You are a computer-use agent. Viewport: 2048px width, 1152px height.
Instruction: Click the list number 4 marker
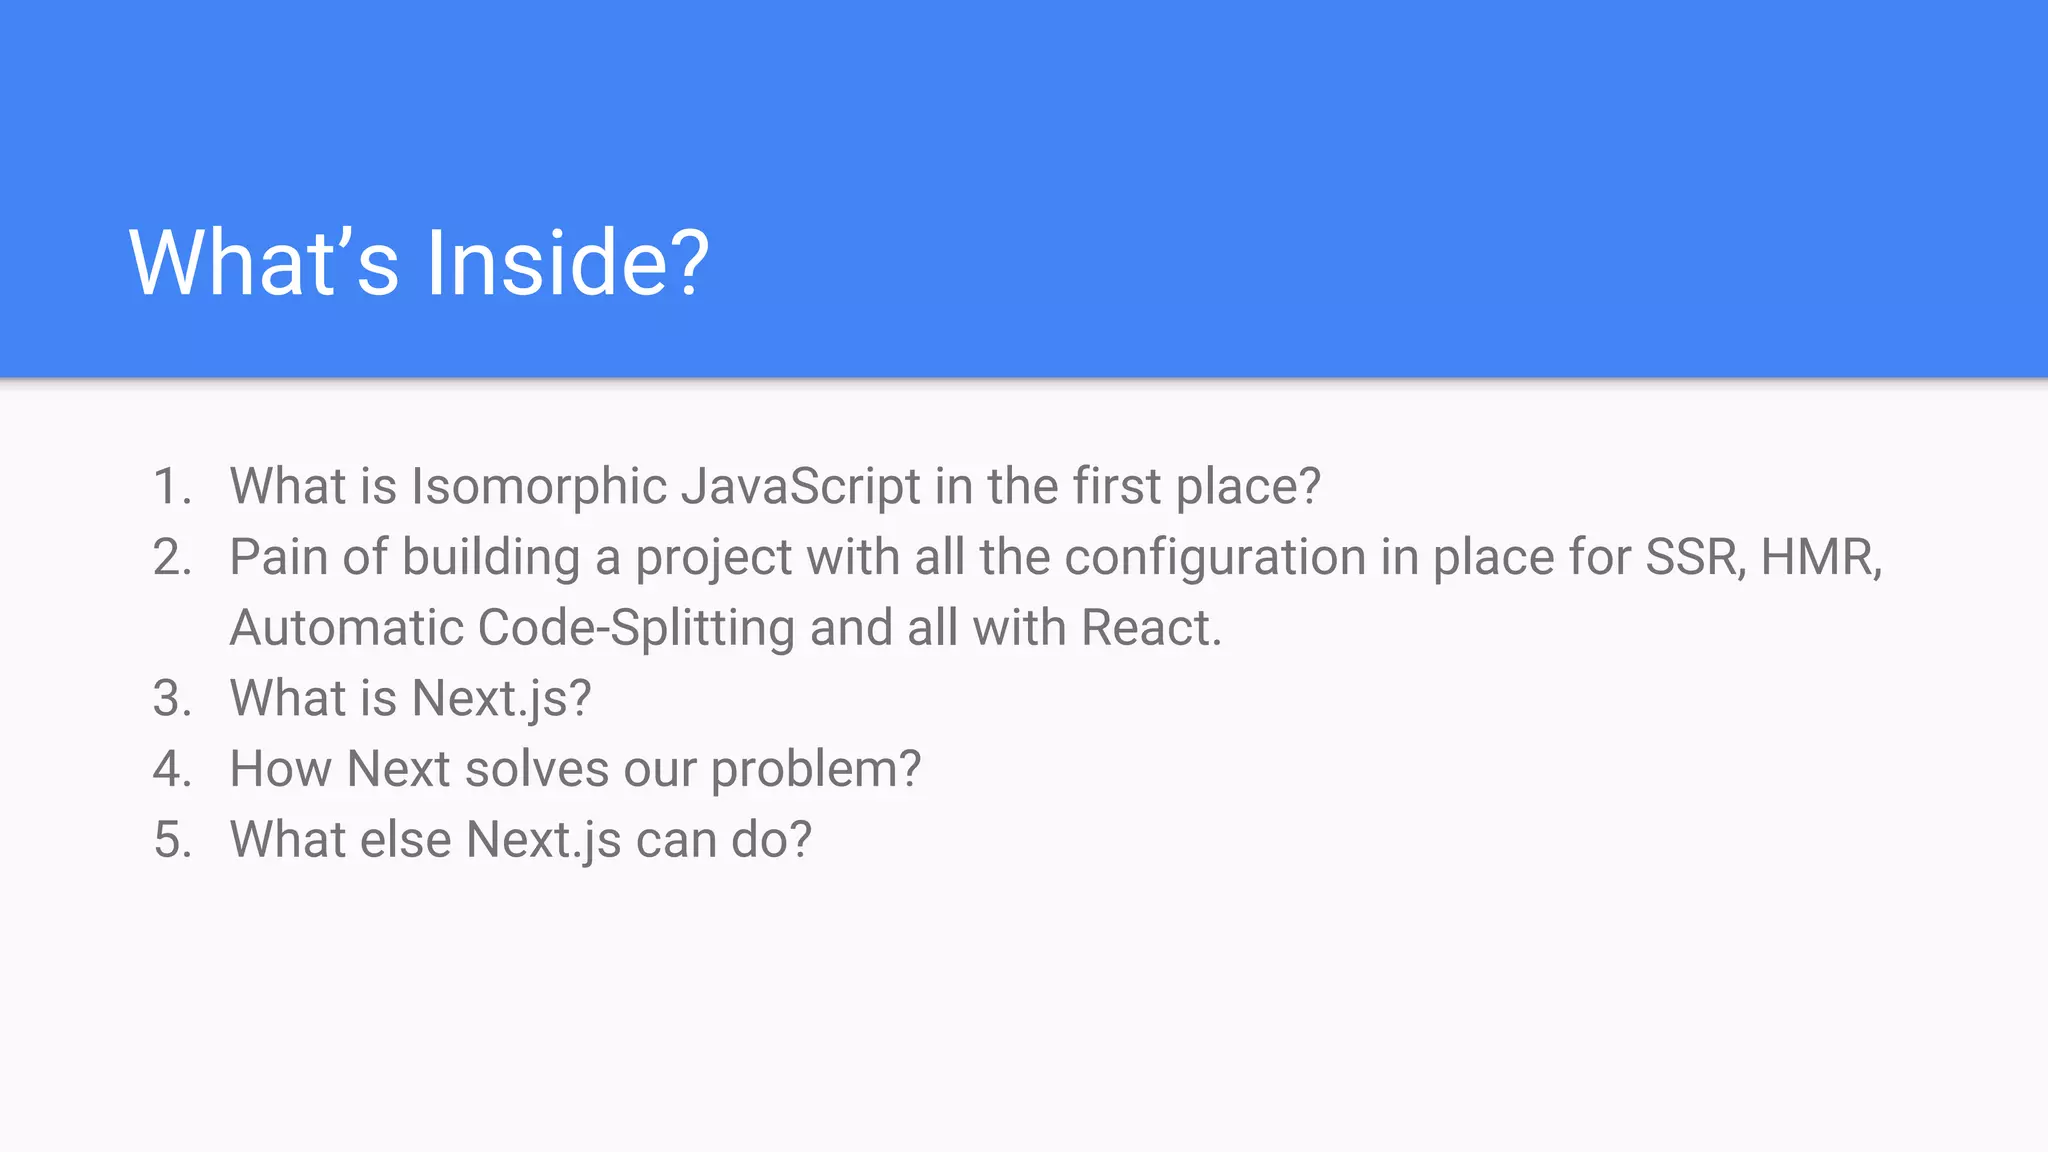point(172,769)
